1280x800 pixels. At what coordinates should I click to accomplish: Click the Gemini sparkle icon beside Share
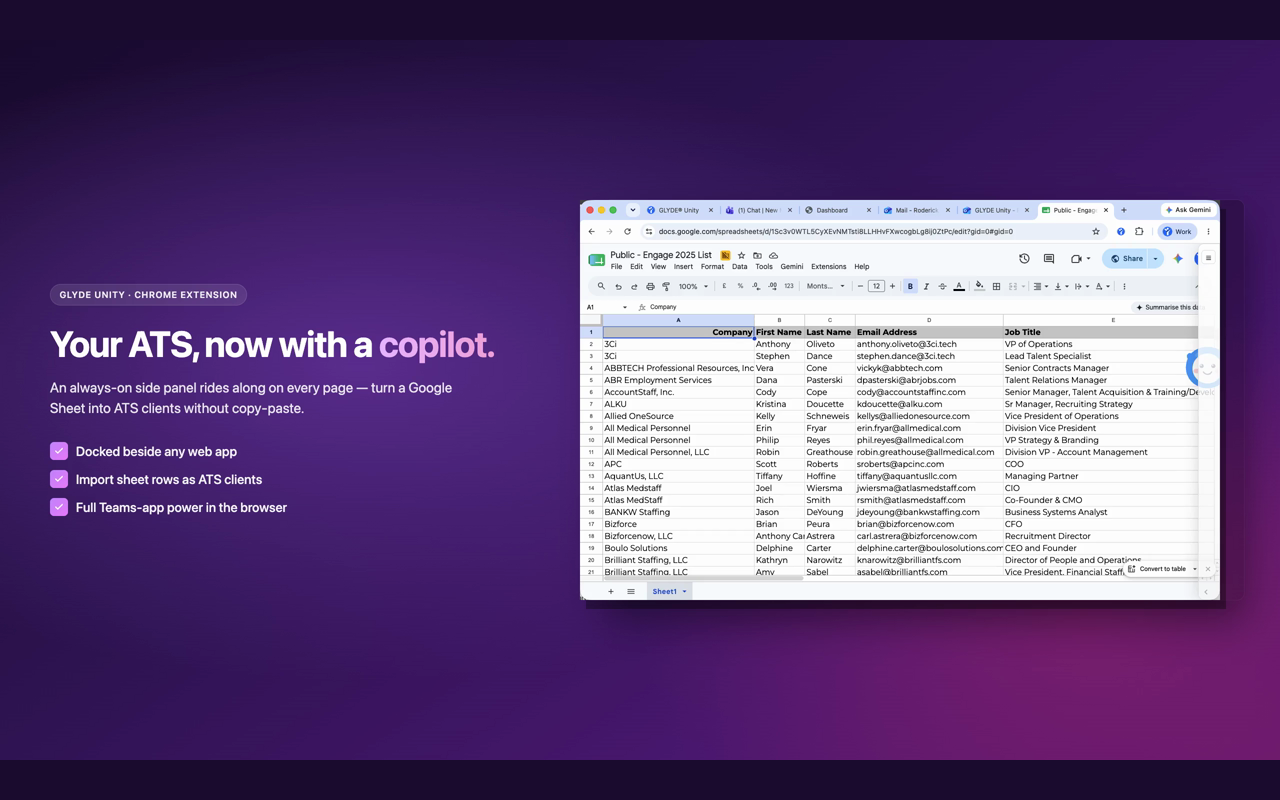[1178, 259]
